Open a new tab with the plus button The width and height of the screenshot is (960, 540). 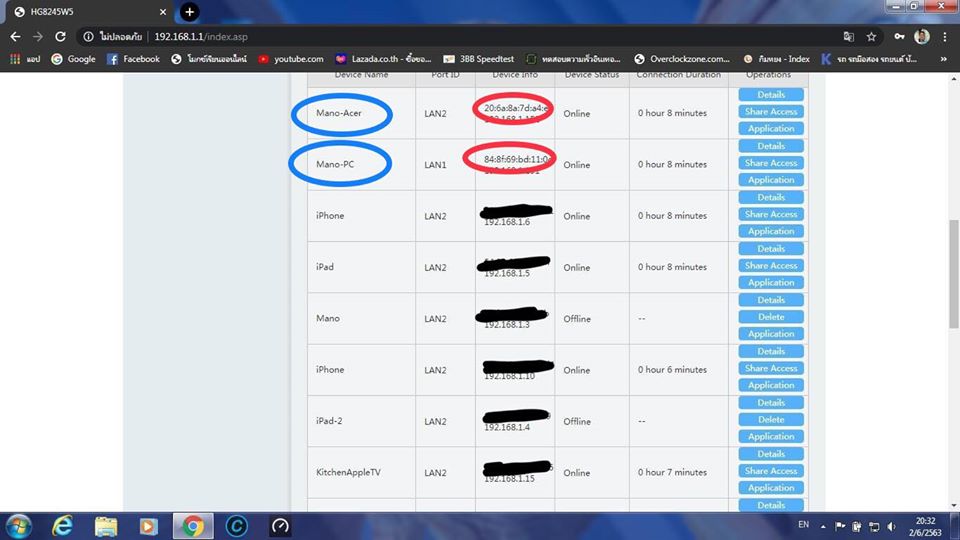[189, 12]
